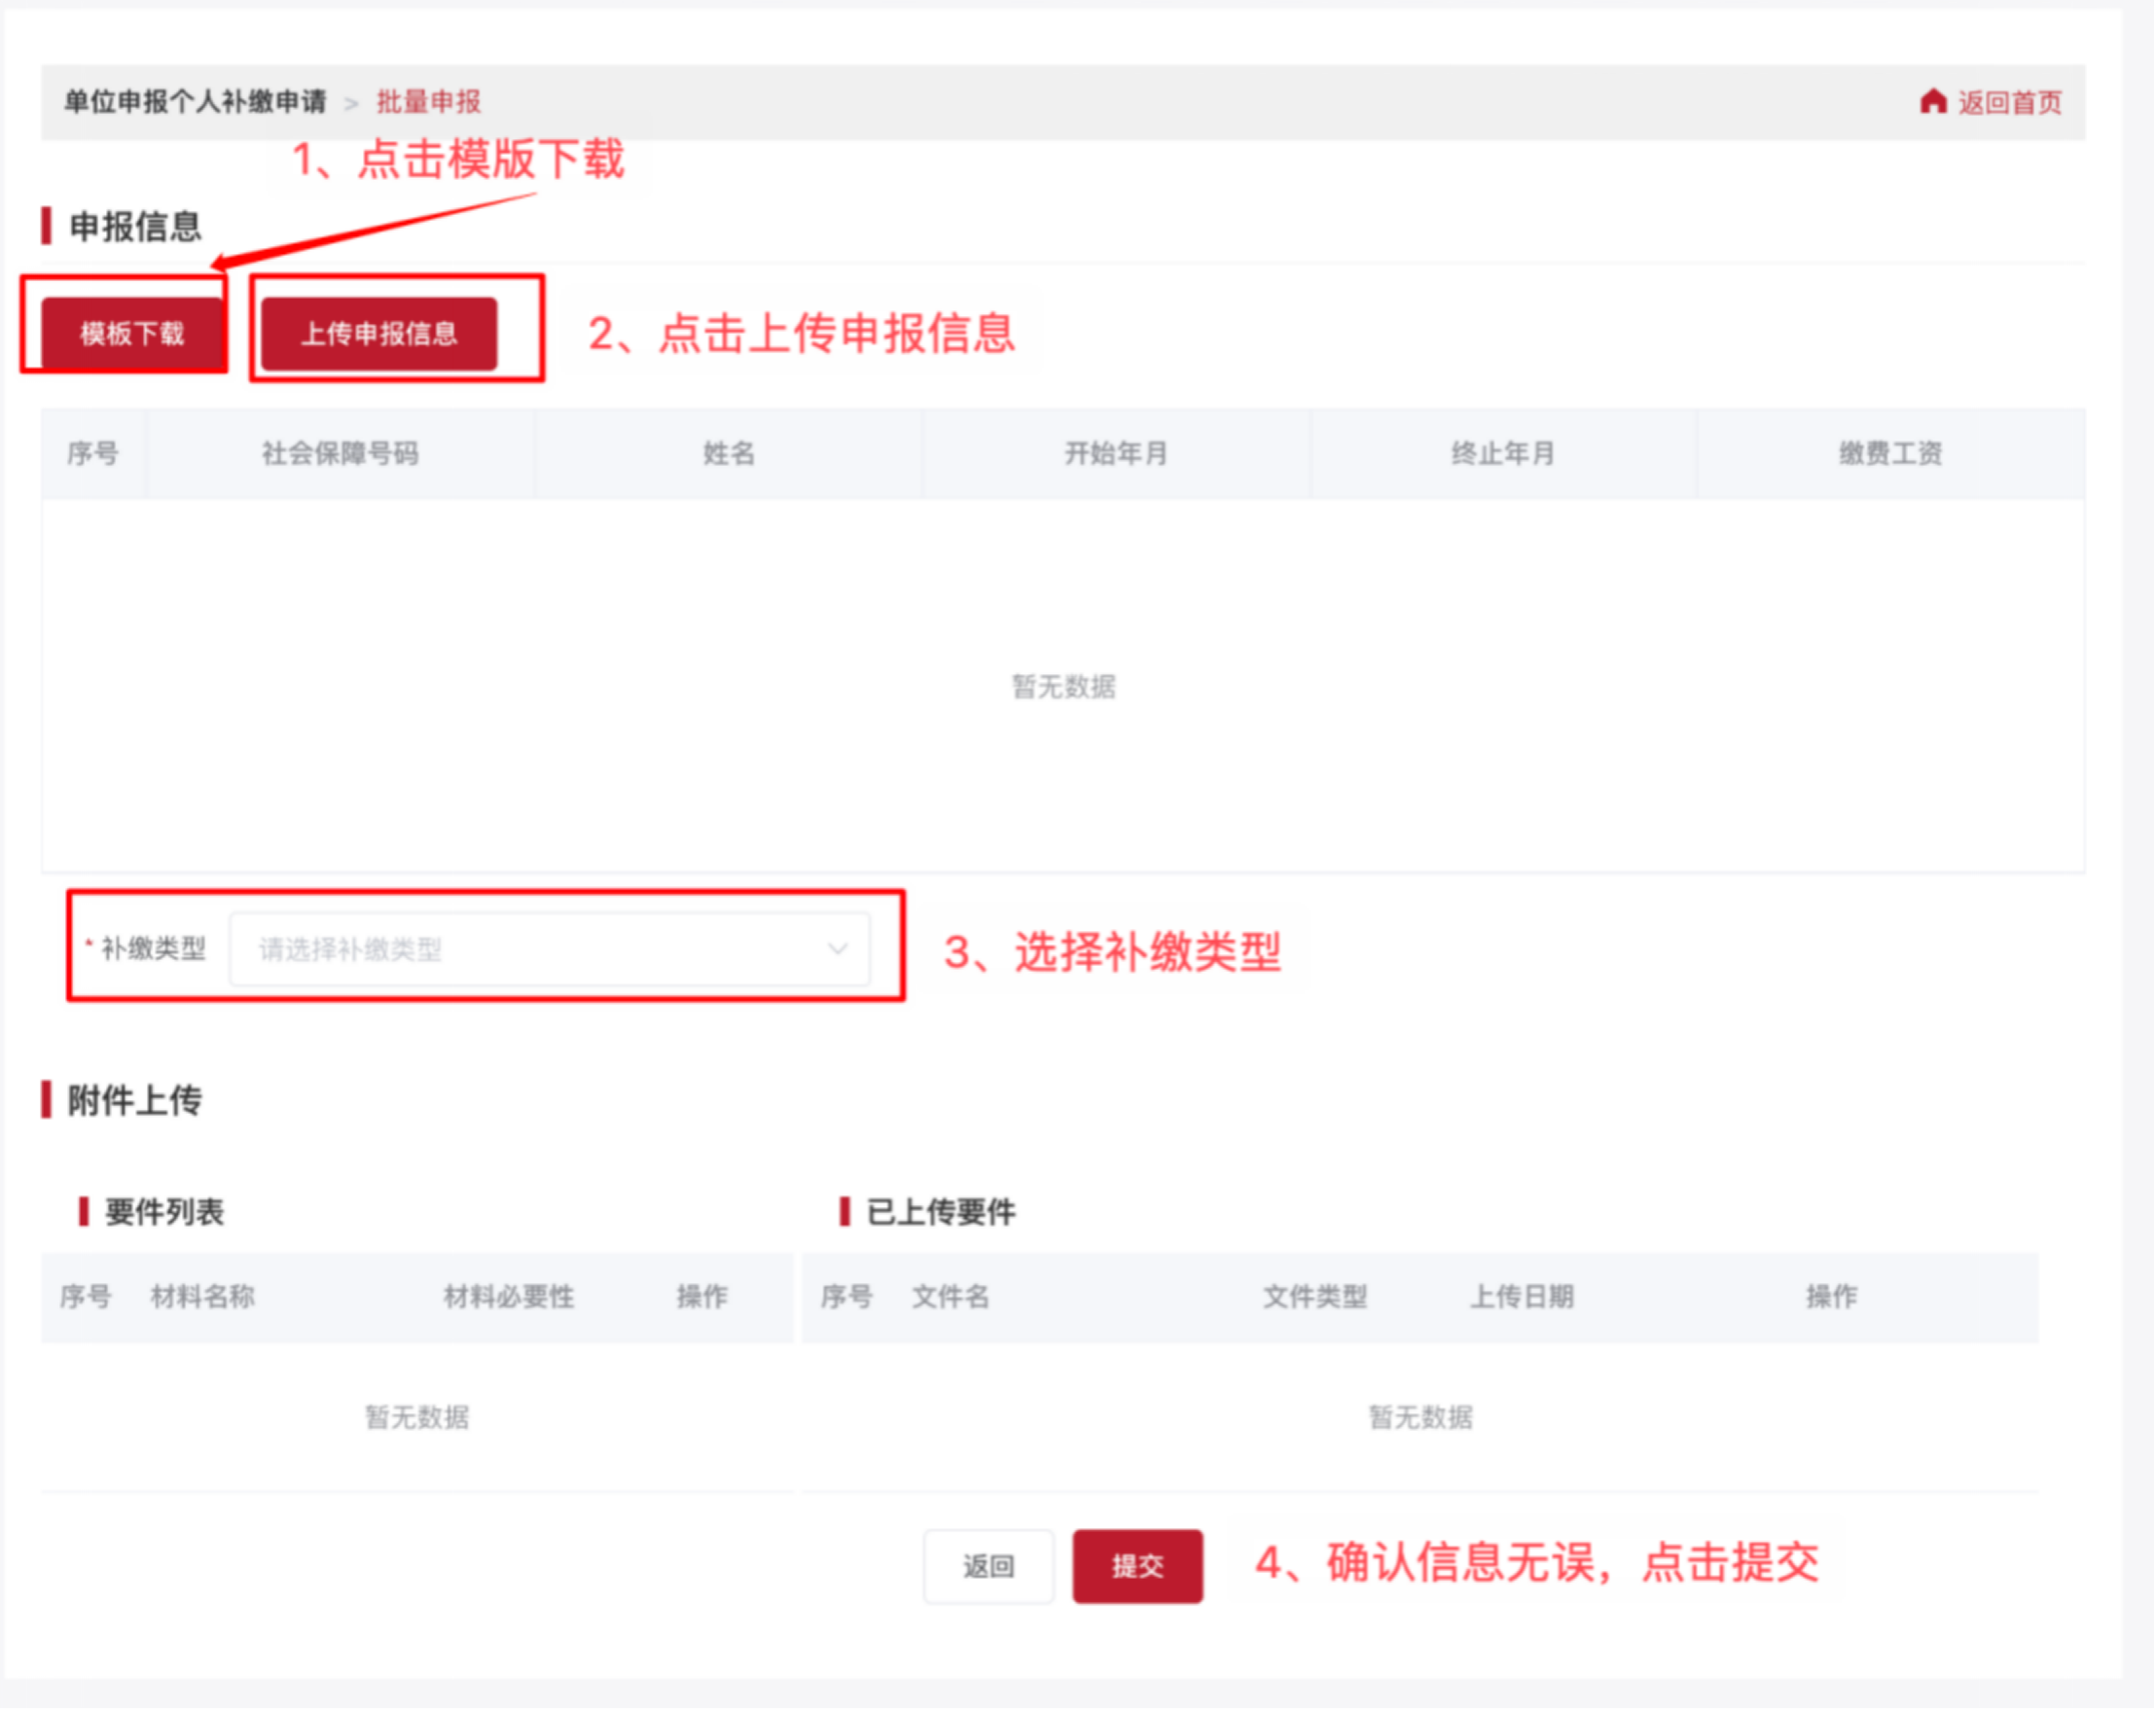Click the red 申报信息 section marker
This screenshot has width=2156, height=1712.
point(47,228)
